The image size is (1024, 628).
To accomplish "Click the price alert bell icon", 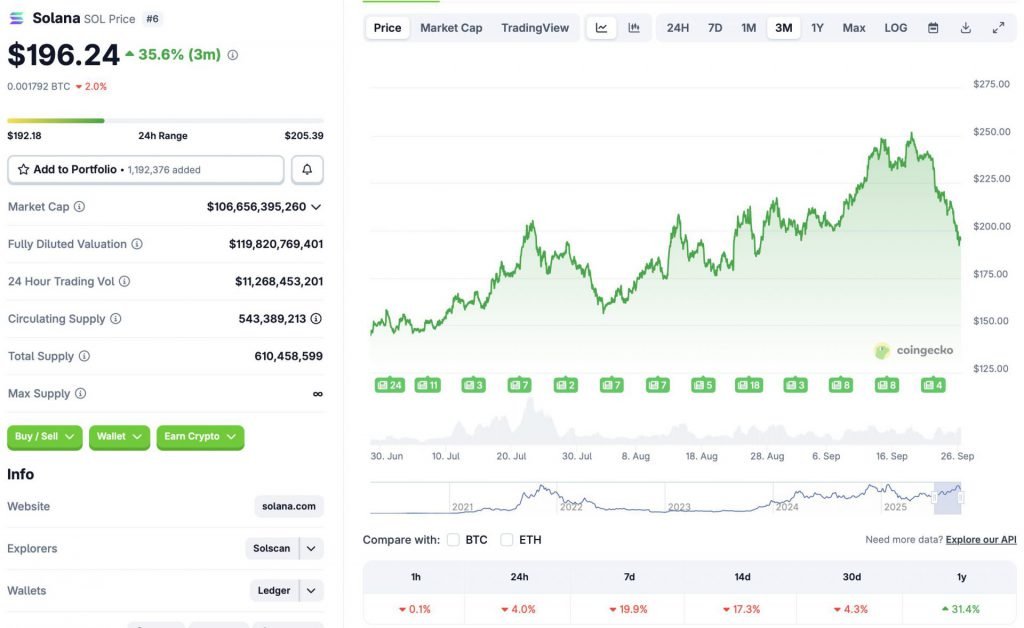I will 307,170.
